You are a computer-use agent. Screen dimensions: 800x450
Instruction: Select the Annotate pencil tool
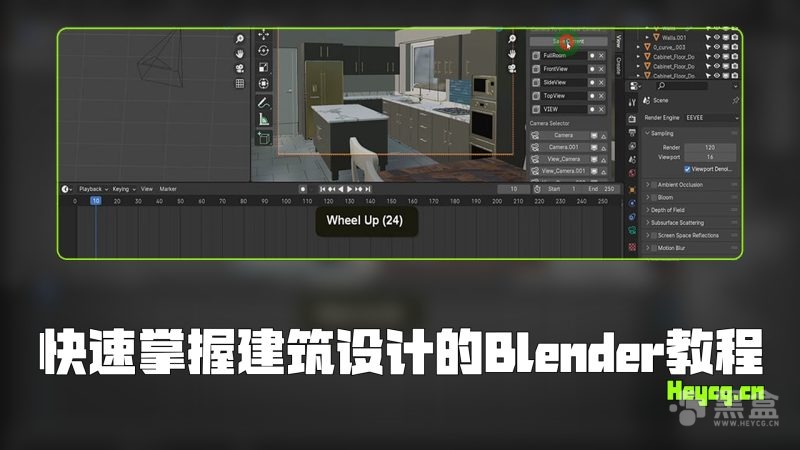[263, 103]
